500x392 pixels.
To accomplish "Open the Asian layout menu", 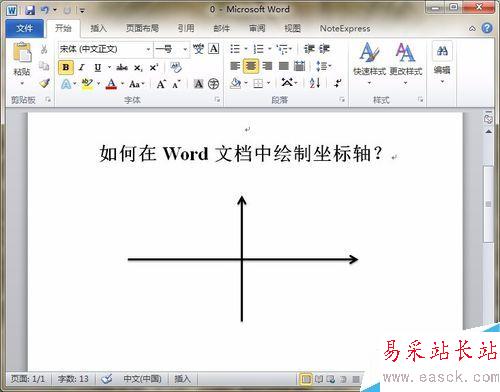I will tap(288, 83).
